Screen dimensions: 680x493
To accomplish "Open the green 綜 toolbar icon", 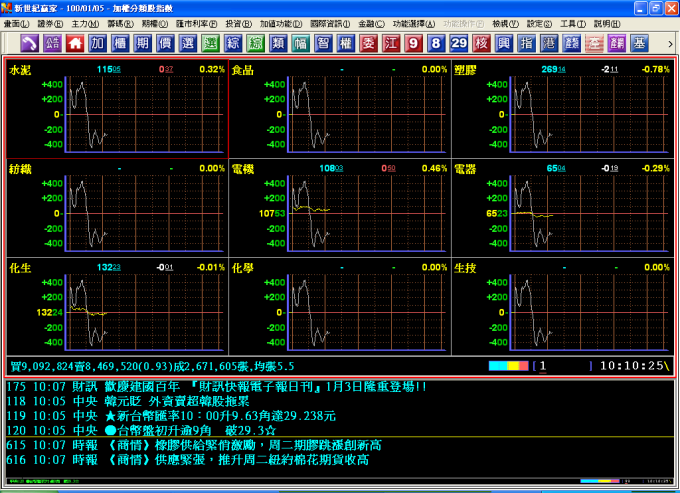I will [255, 43].
